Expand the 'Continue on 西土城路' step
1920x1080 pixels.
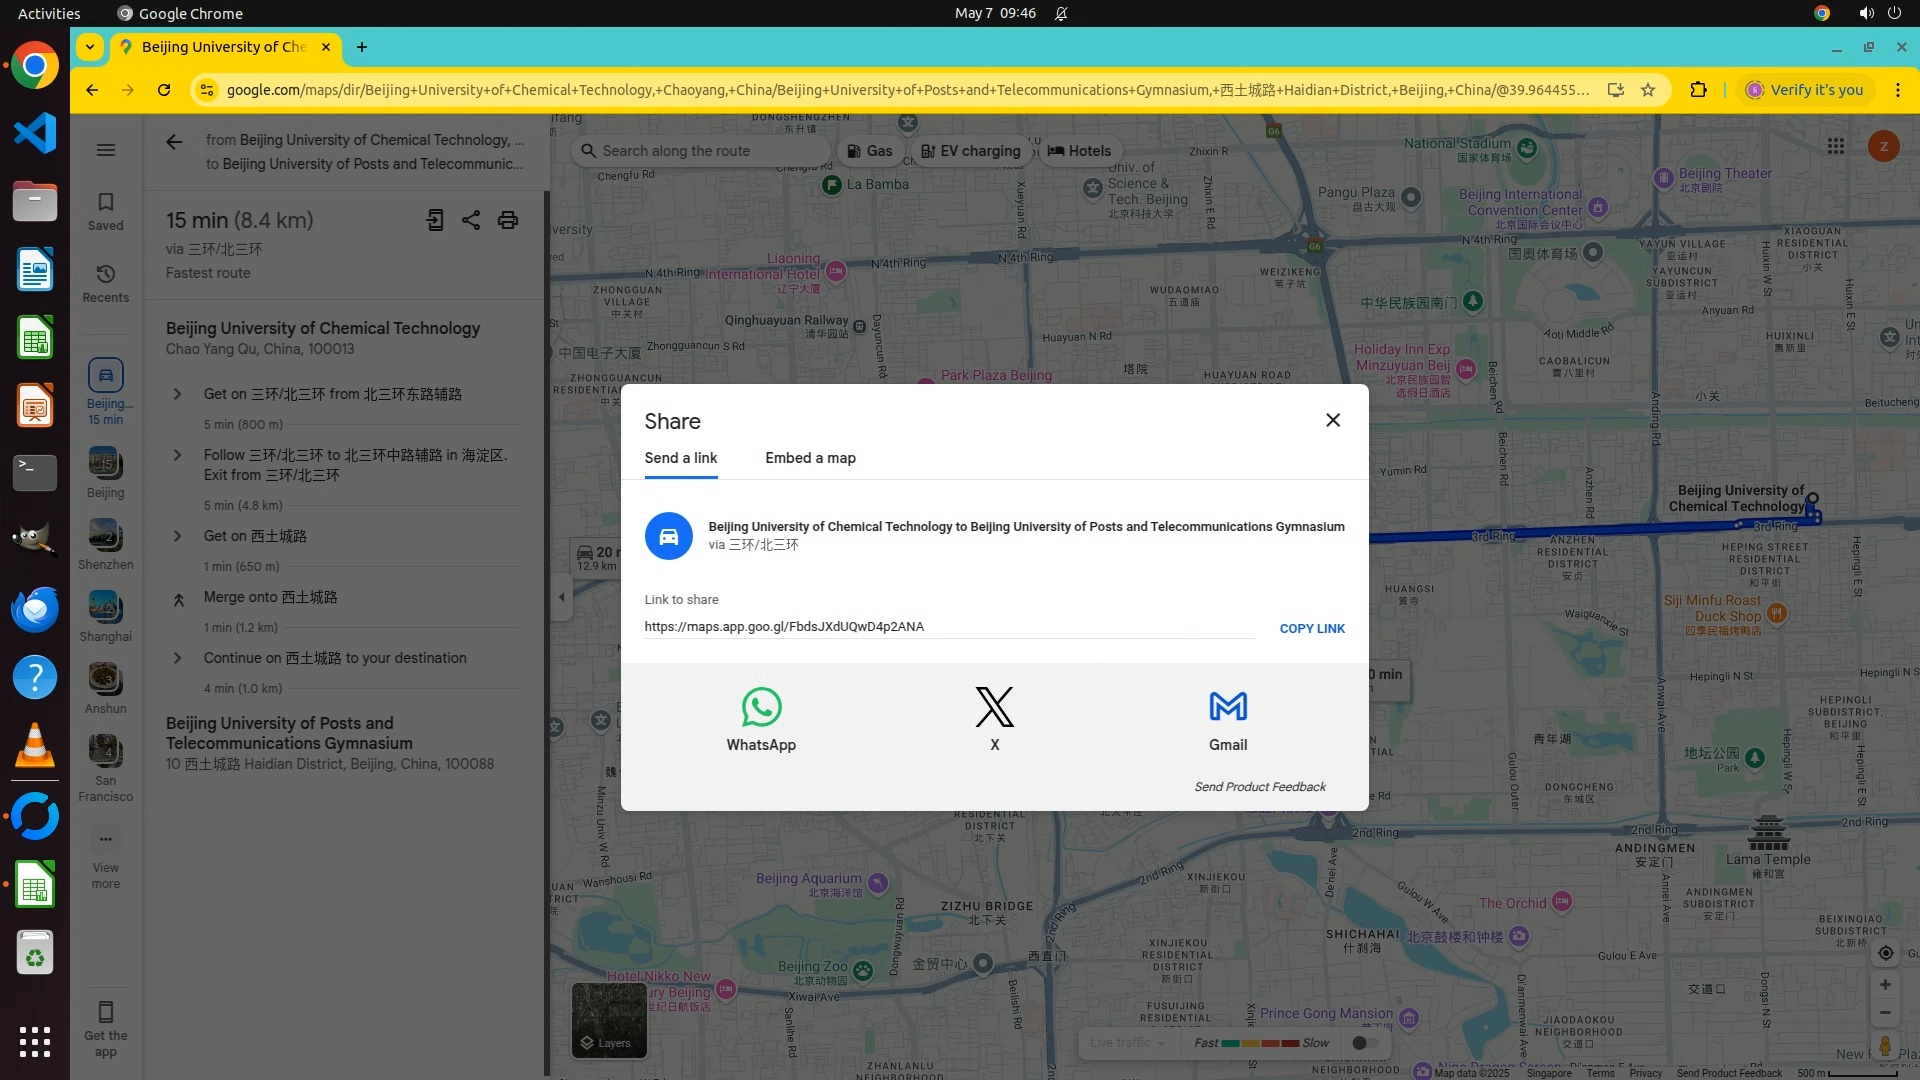tap(178, 659)
